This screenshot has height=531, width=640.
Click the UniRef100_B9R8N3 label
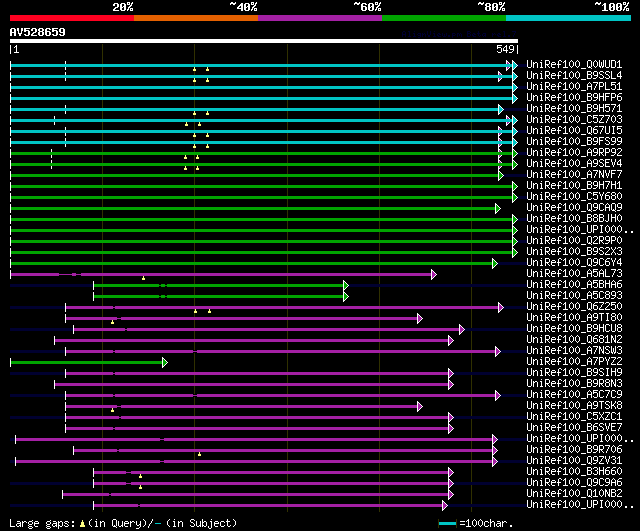(x=574, y=384)
